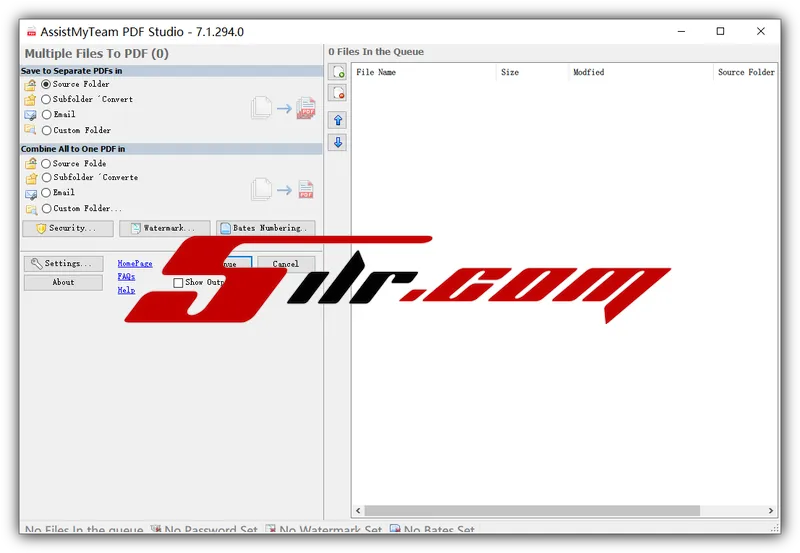Click the '0 Files In the Queue' label

(376, 52)
